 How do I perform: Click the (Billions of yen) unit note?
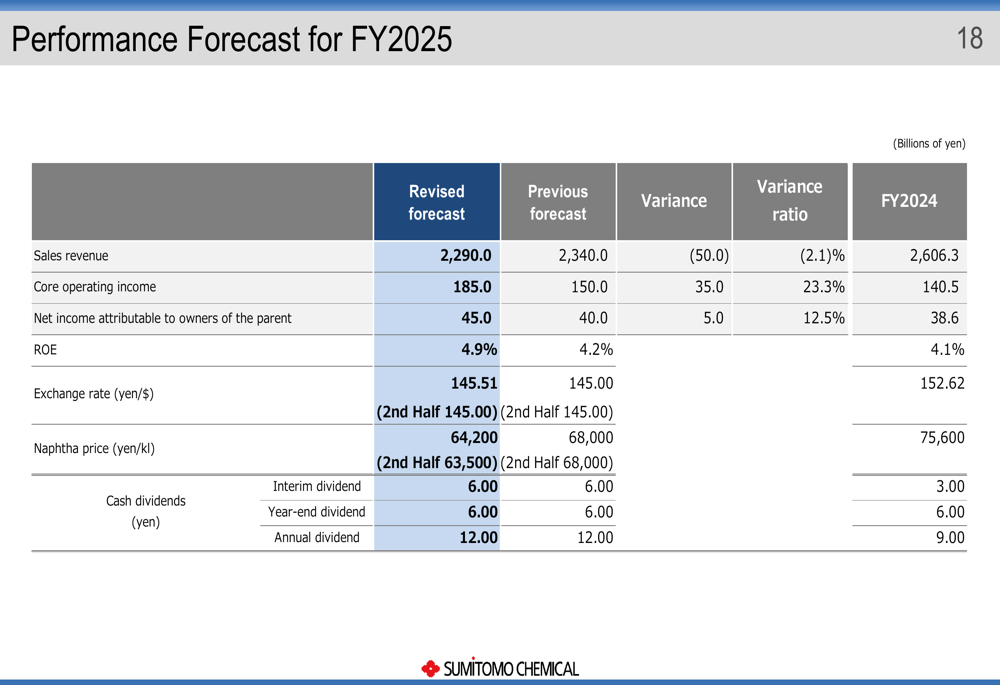[x=928, y=144]
